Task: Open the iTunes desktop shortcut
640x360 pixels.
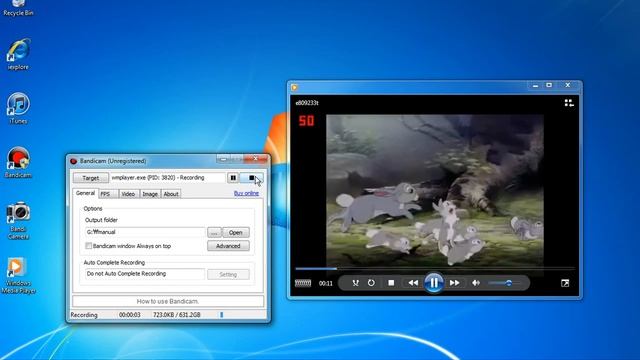Action: pos(18,108)
